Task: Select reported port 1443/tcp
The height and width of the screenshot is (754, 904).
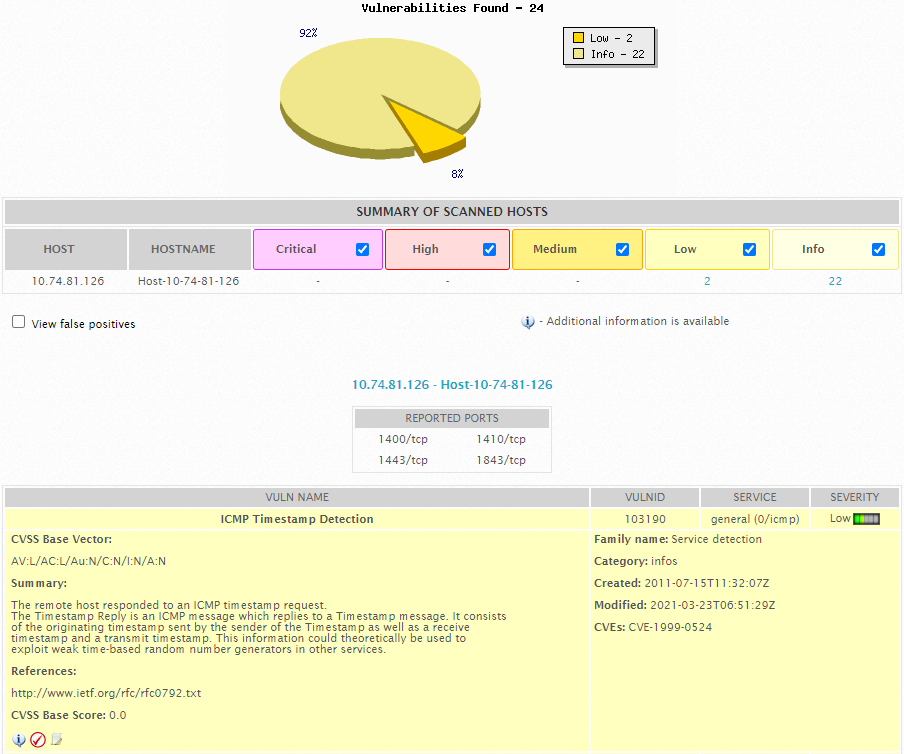Action: pyautogui.click(x=403, y=460)
